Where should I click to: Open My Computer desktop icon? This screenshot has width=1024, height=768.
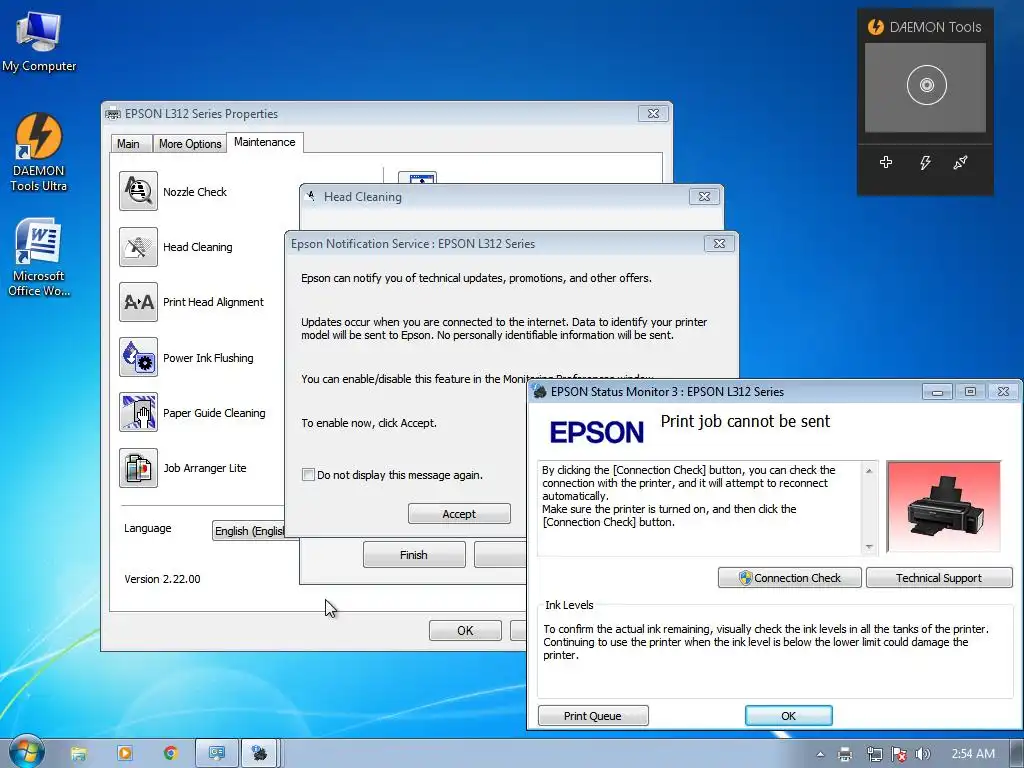(39, 40)
